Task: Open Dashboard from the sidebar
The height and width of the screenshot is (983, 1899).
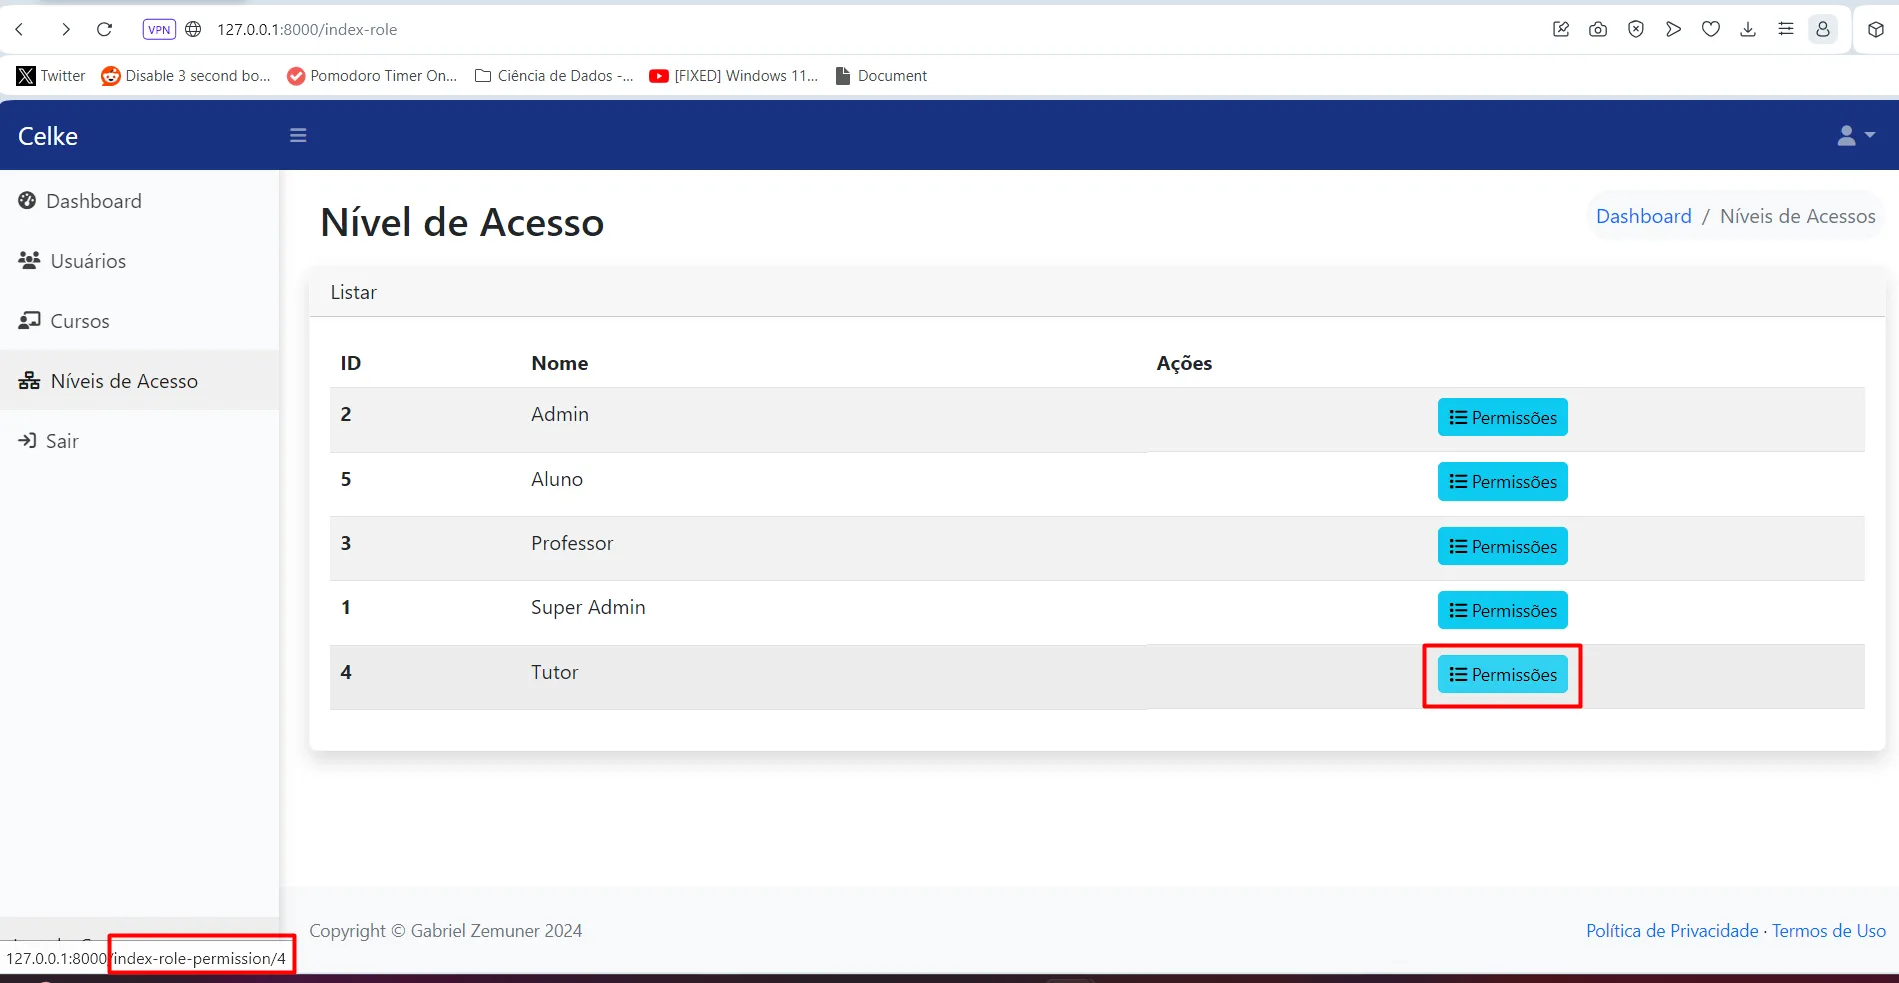Action: [x=93, y=201]
